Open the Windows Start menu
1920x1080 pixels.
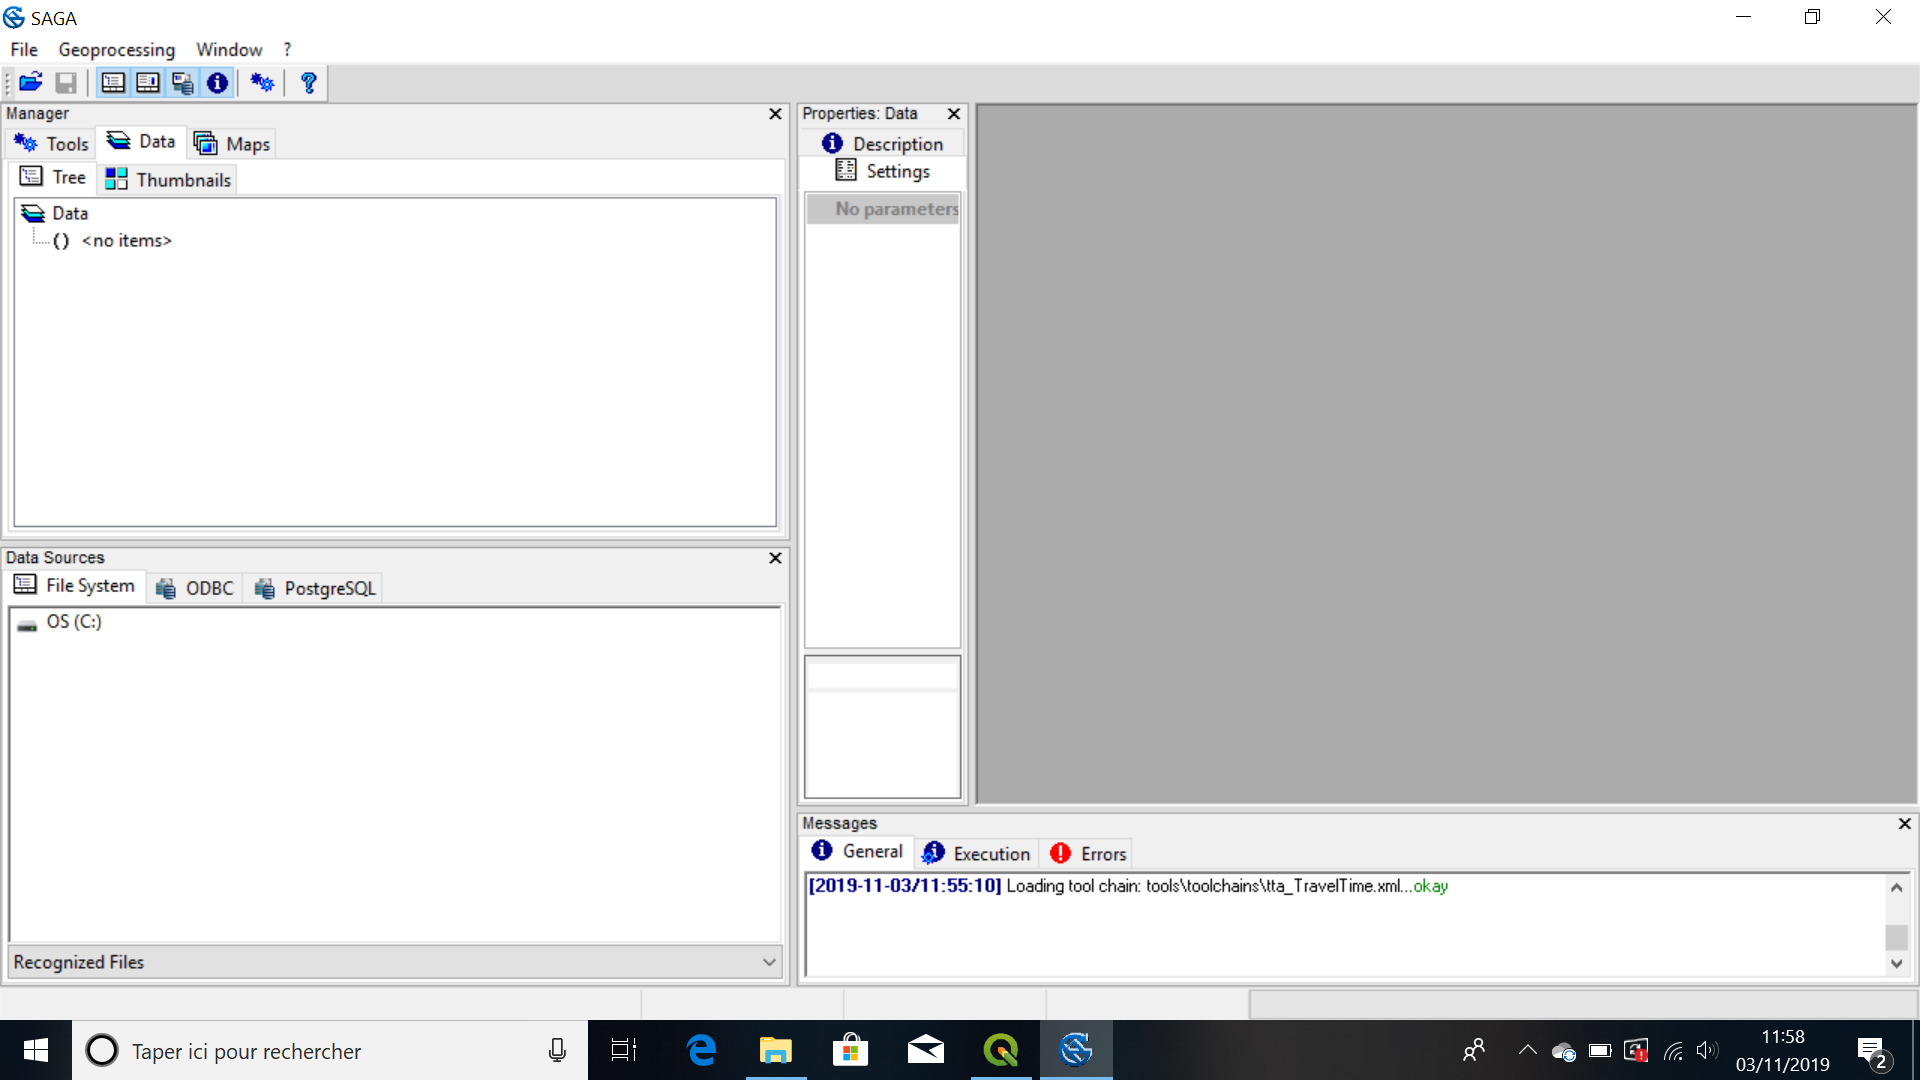36,1050
